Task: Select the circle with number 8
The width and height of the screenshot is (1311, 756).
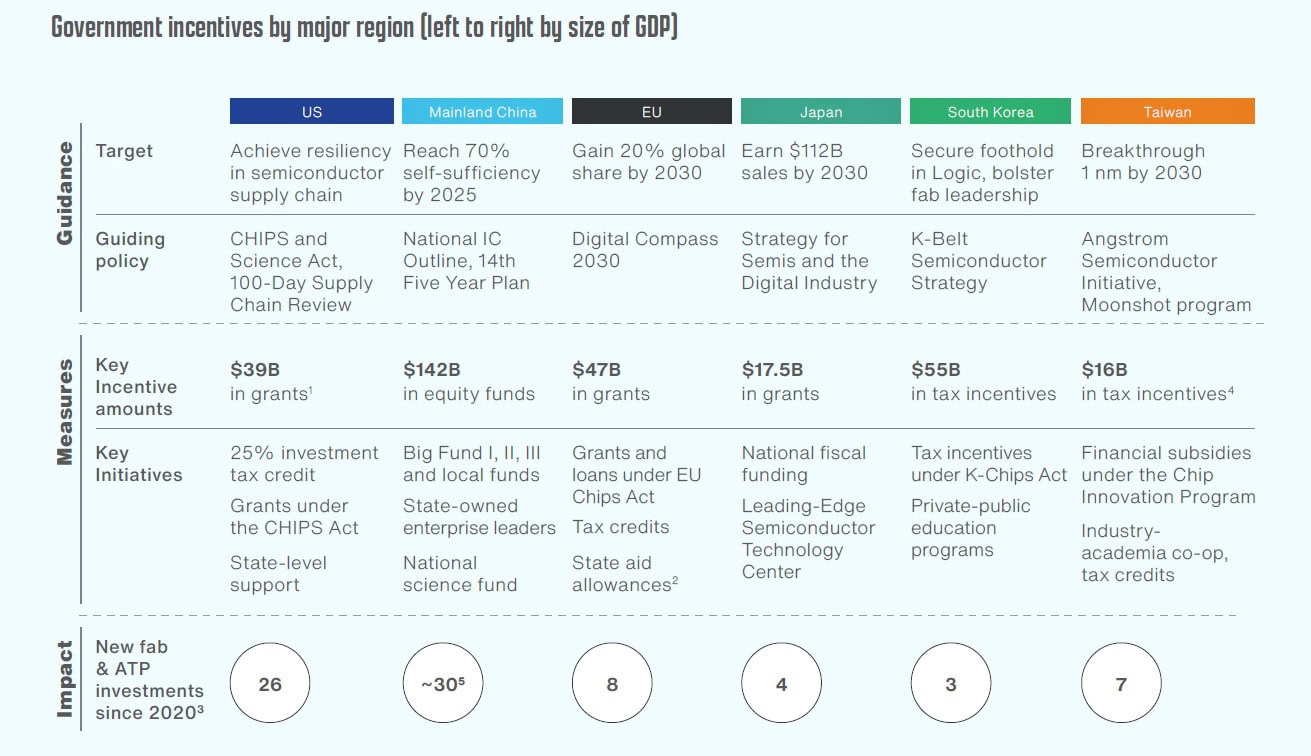Action: coord(612,685)
